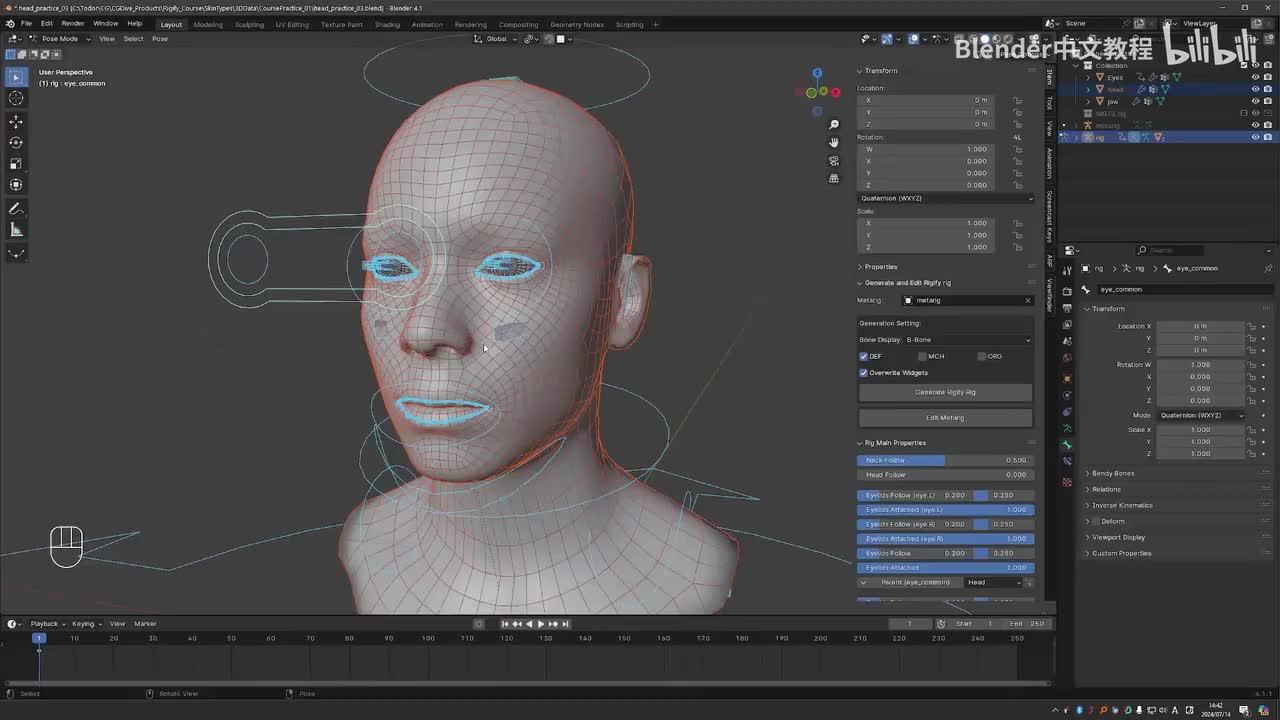Click the Generate Rigify Rig button
Viewport: 1280px width, 720px height.
[945, 392]
